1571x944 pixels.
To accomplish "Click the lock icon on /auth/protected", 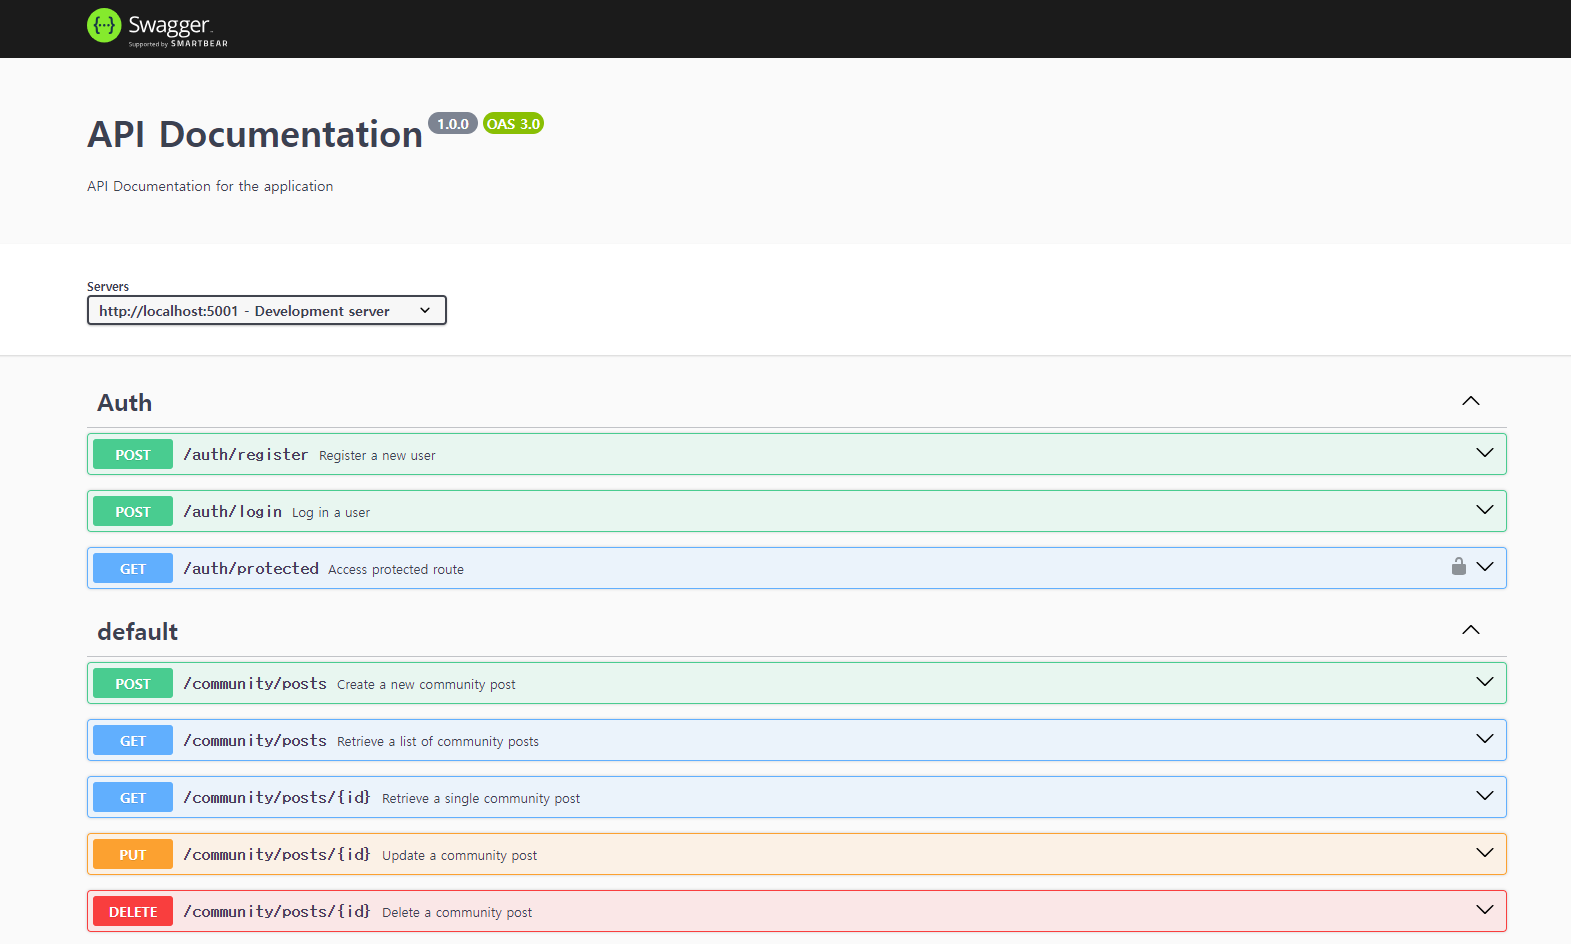I will [1459, 566].
